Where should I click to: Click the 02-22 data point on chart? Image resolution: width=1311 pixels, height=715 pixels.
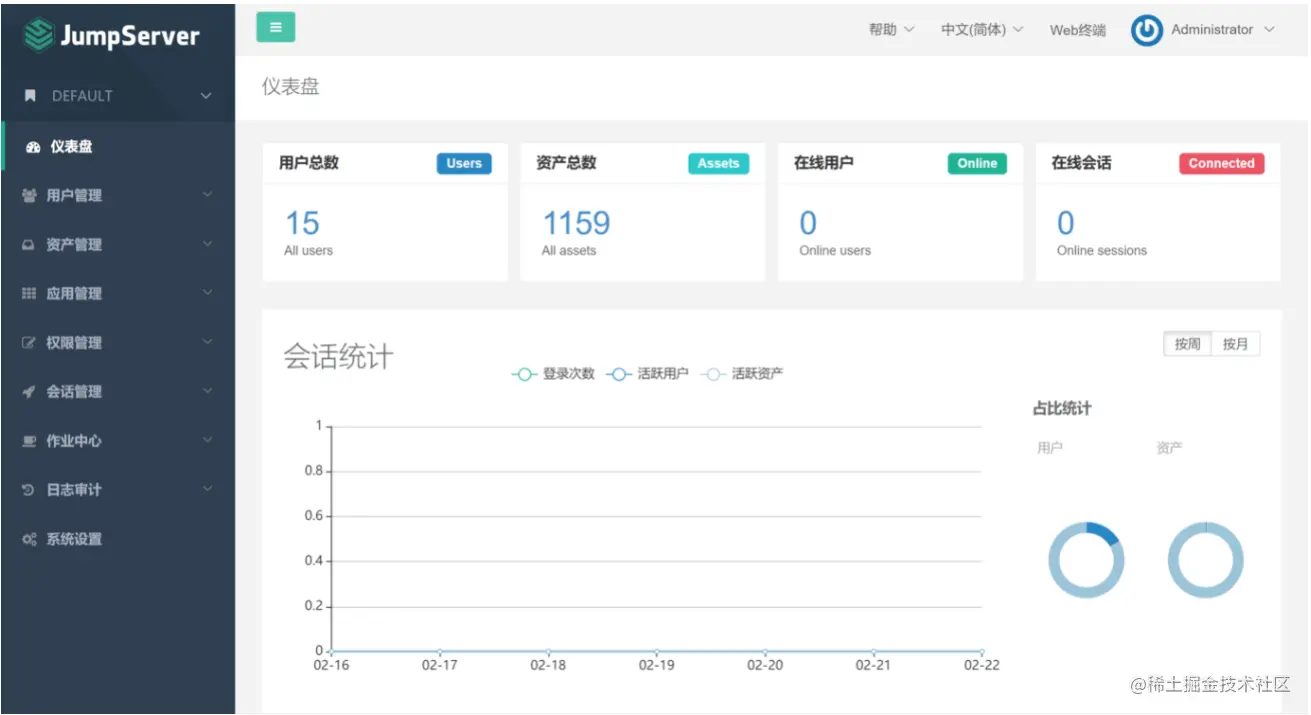pyautogui.click(x=981, y=652)
